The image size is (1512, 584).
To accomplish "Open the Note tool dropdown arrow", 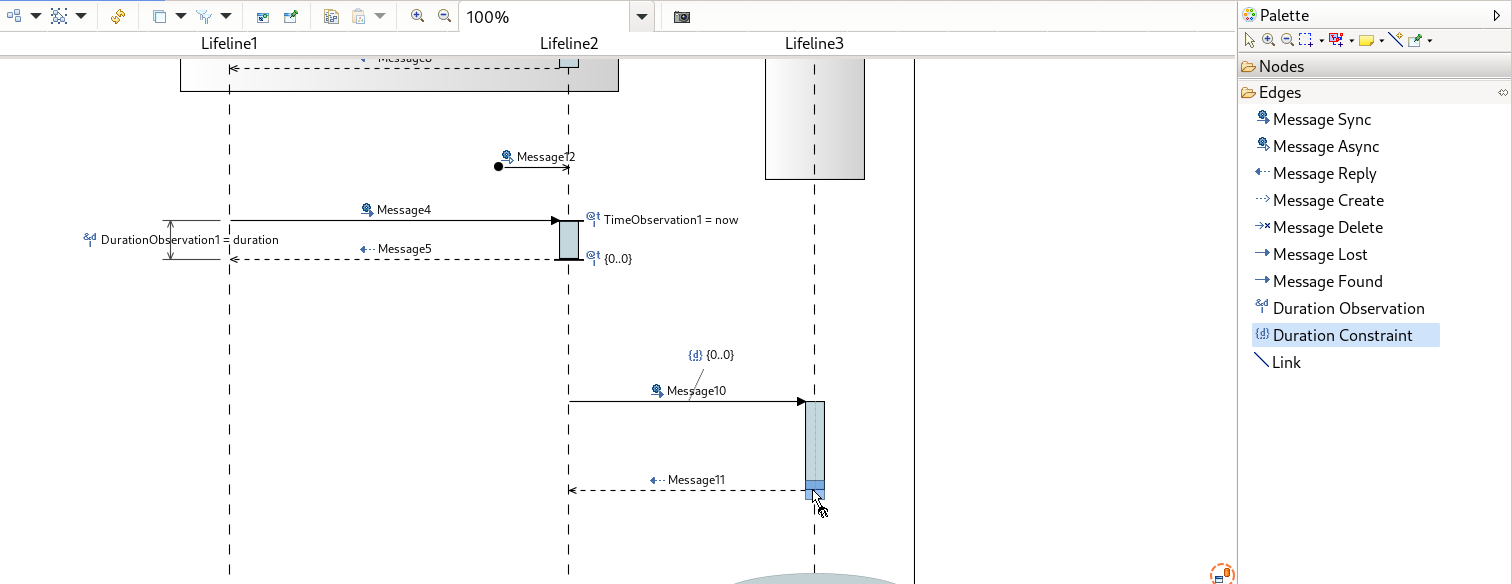I will 1381,41.
